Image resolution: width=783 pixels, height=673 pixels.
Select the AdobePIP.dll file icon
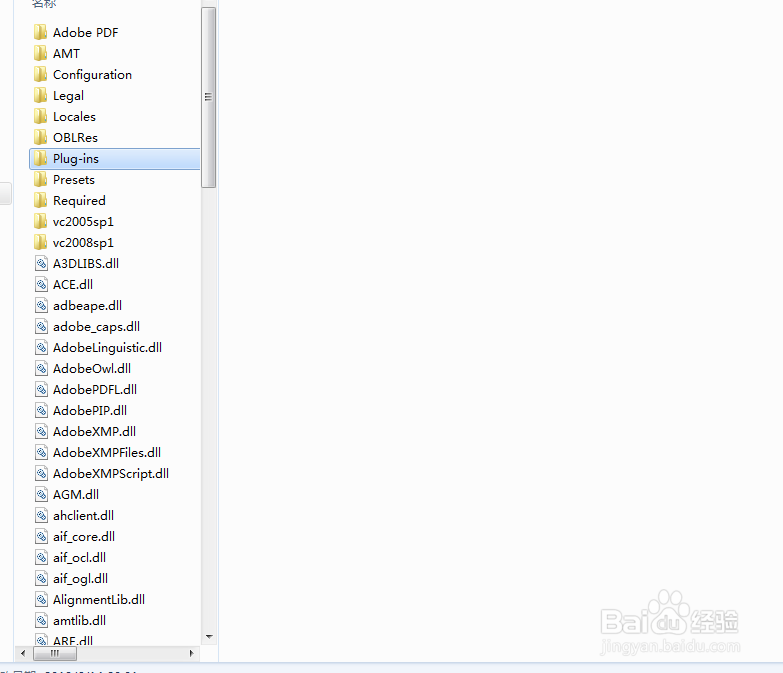[41, 410]
